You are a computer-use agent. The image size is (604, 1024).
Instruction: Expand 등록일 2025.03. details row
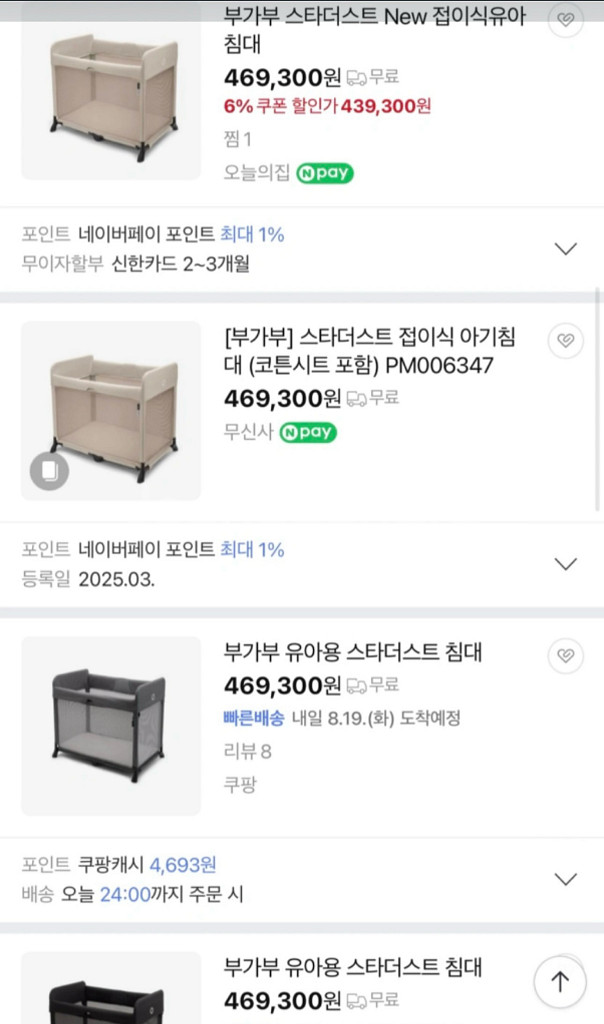(x=566, y=564)
